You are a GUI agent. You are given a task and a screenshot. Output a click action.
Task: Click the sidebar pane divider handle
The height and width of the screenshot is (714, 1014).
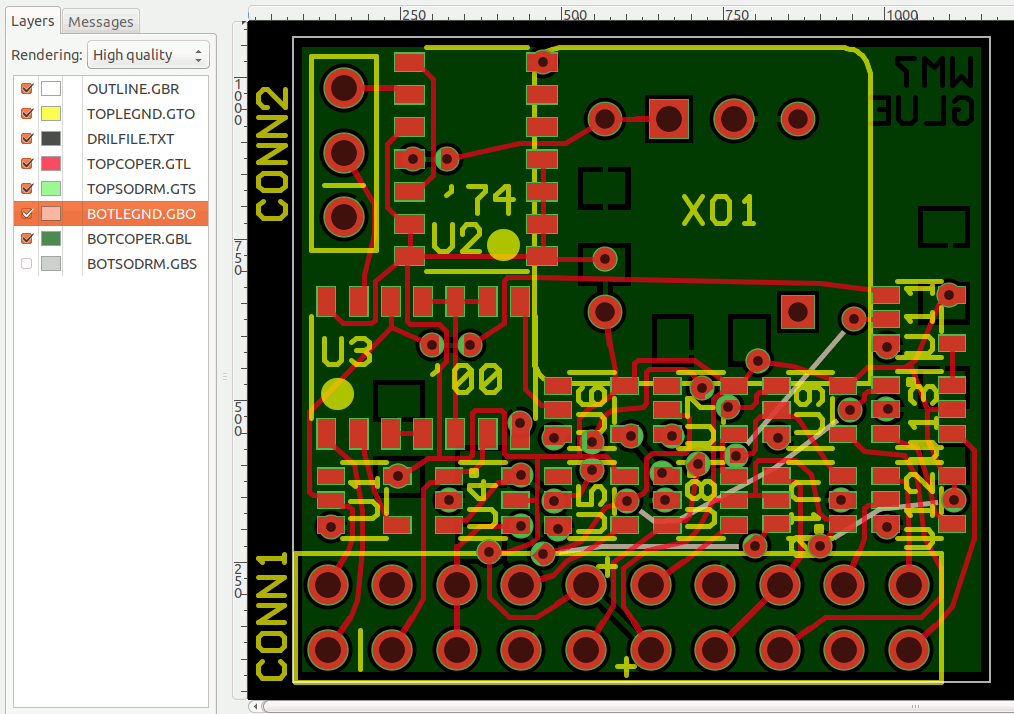[225, 376]
